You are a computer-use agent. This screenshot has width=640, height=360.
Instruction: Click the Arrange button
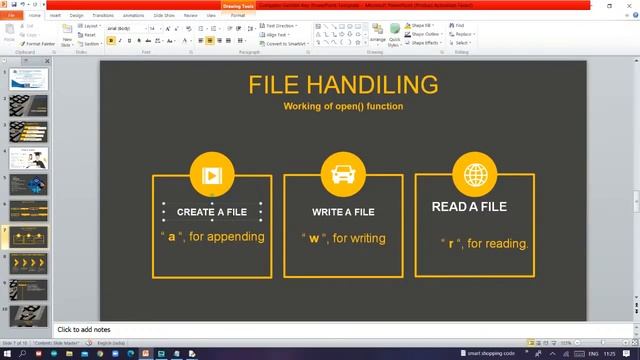[378, 34]
